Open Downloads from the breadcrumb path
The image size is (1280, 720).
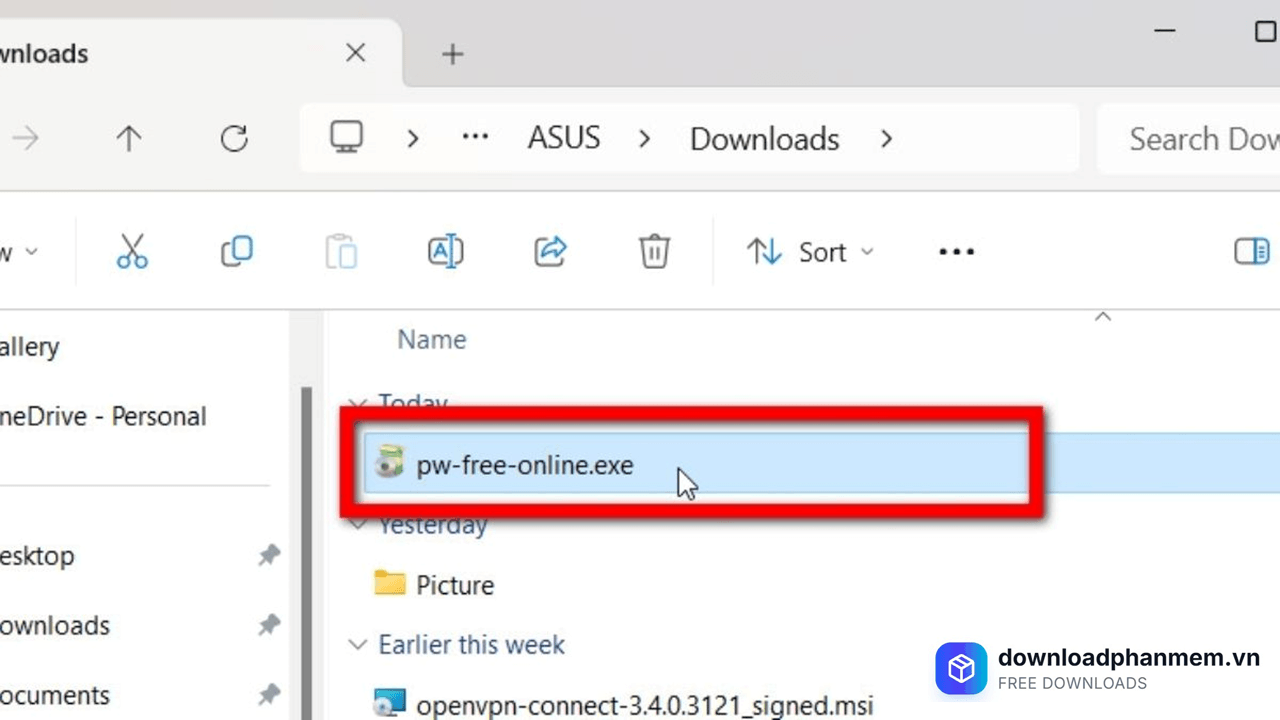click(x=764, y=138)
